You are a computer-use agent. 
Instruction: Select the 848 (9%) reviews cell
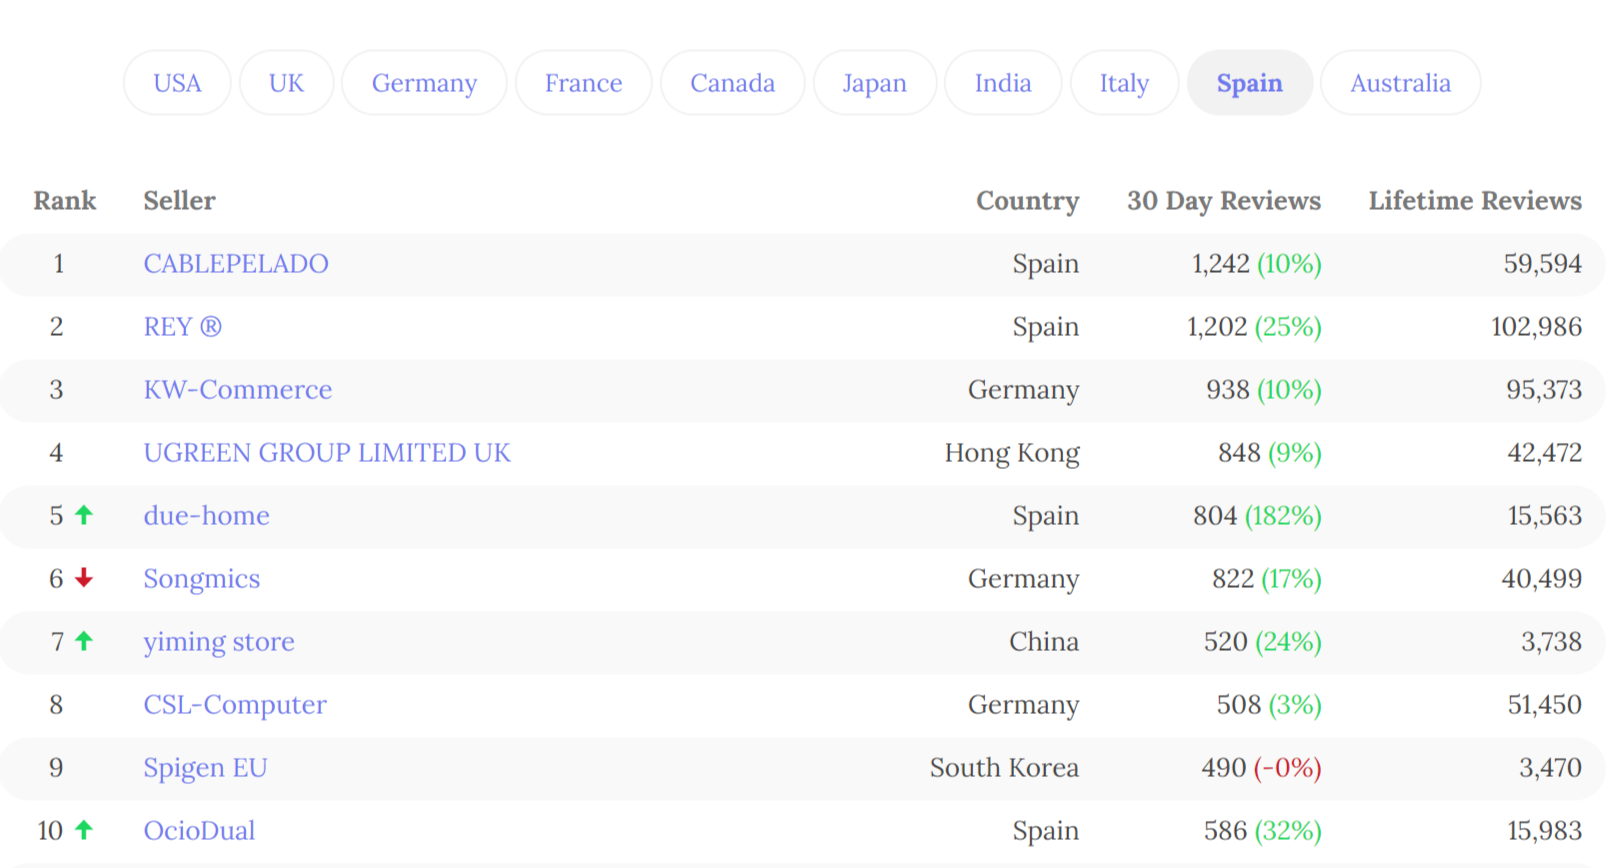(1270, 453)
